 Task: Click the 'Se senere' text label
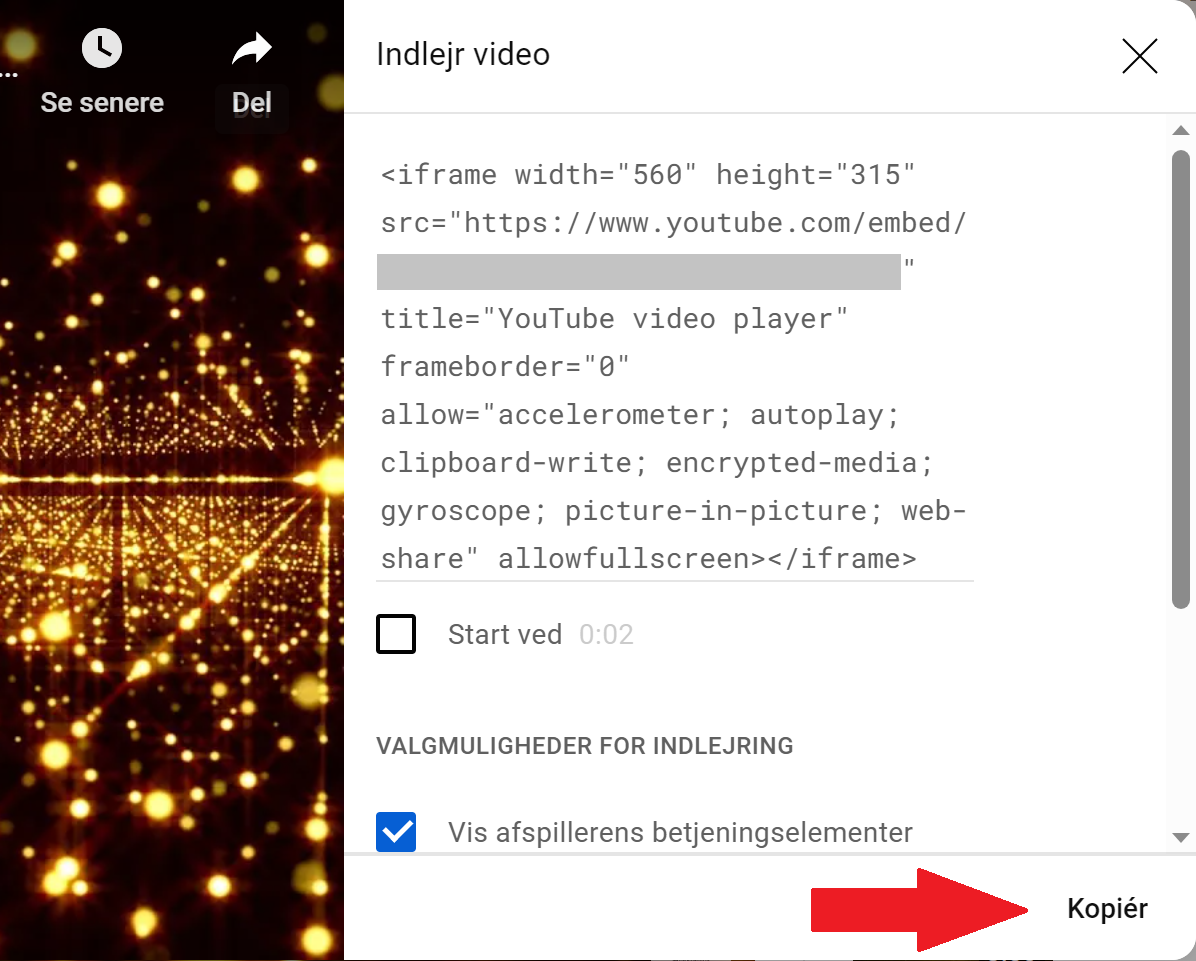[102, 102]
